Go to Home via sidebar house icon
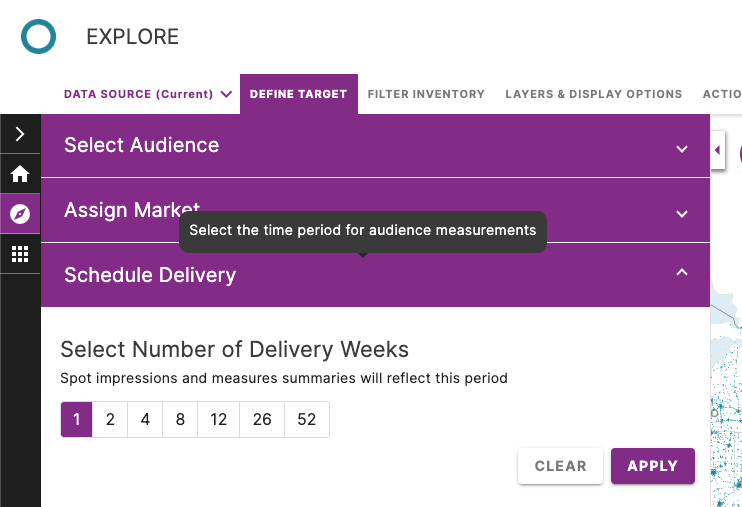 [x=20, y=174]
